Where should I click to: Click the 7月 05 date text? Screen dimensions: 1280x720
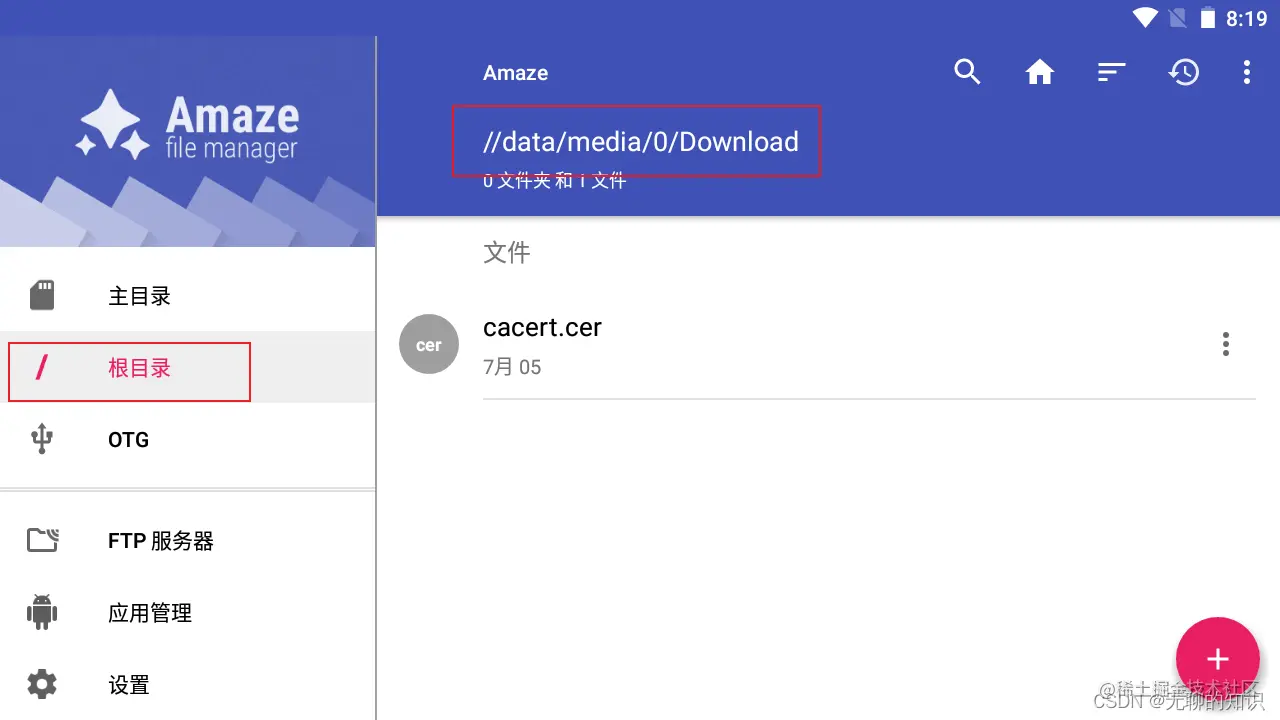512,367
